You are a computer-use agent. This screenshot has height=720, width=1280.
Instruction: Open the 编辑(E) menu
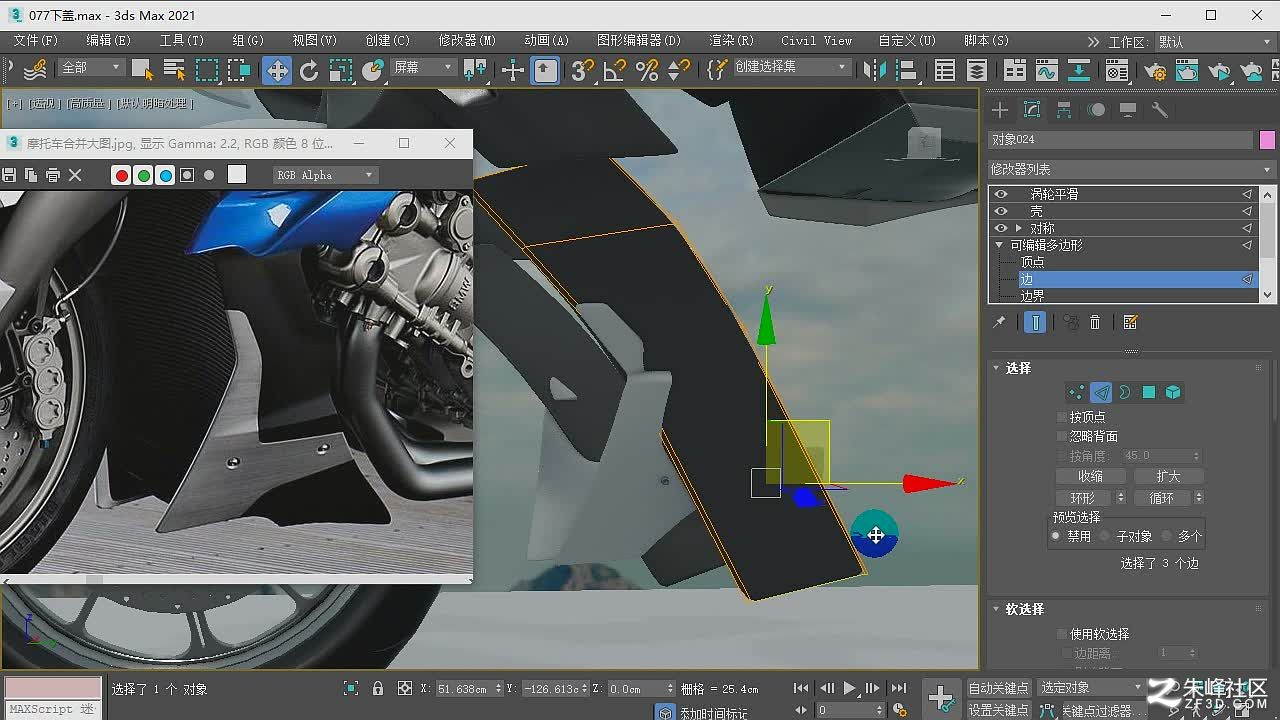coord(108,40)
